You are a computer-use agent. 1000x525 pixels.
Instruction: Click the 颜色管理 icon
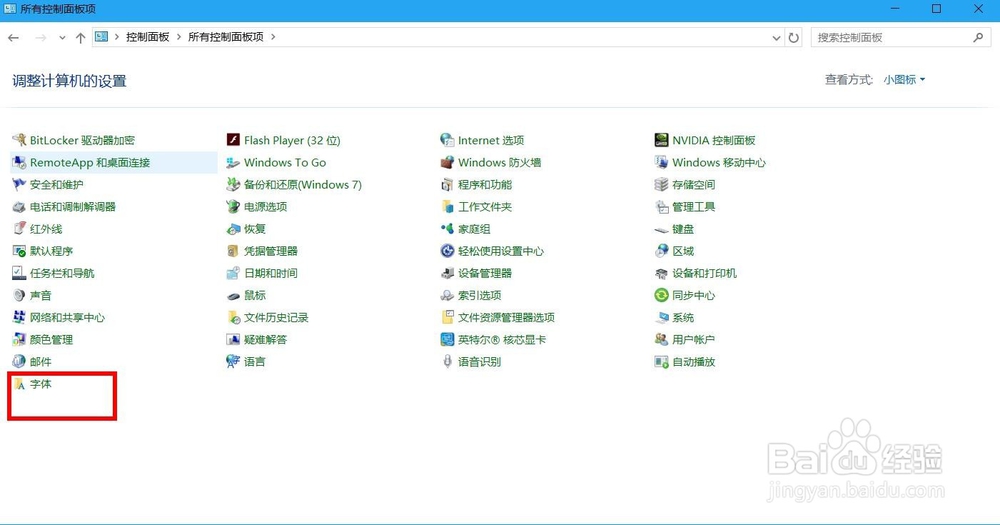click(x=19, y=339)
